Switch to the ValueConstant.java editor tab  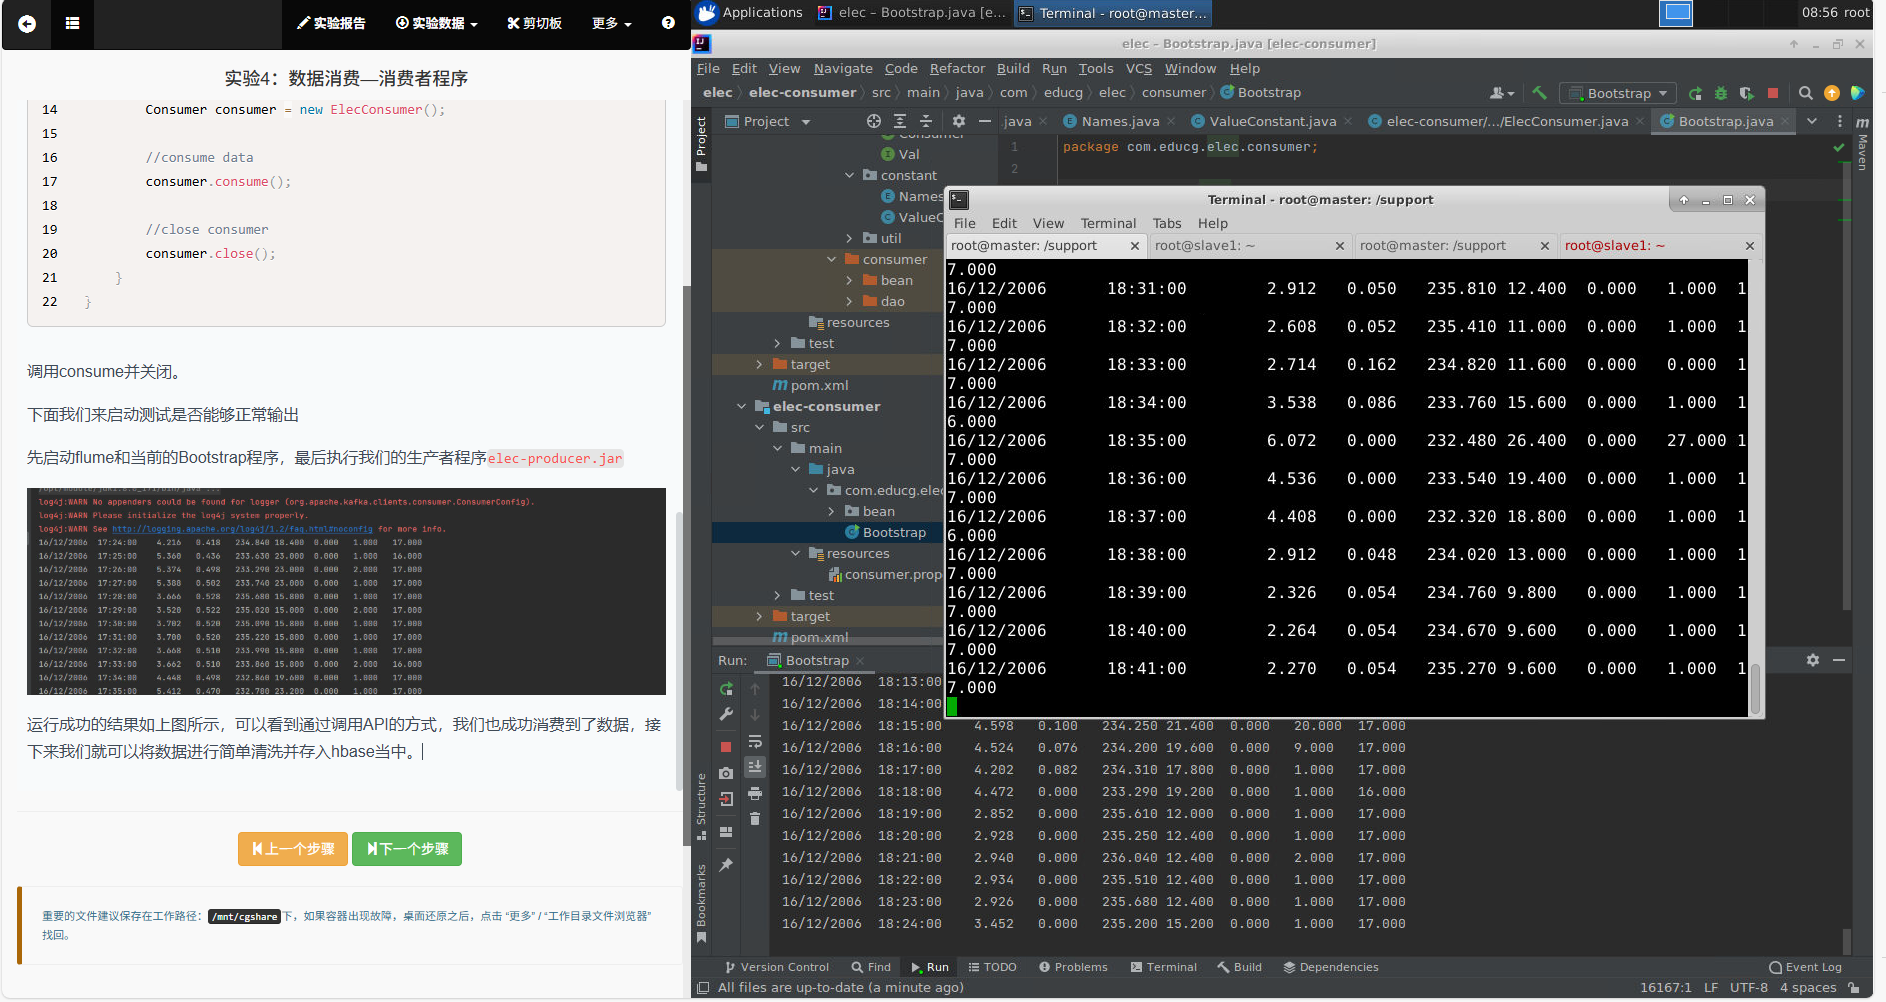pos(1272,121)
